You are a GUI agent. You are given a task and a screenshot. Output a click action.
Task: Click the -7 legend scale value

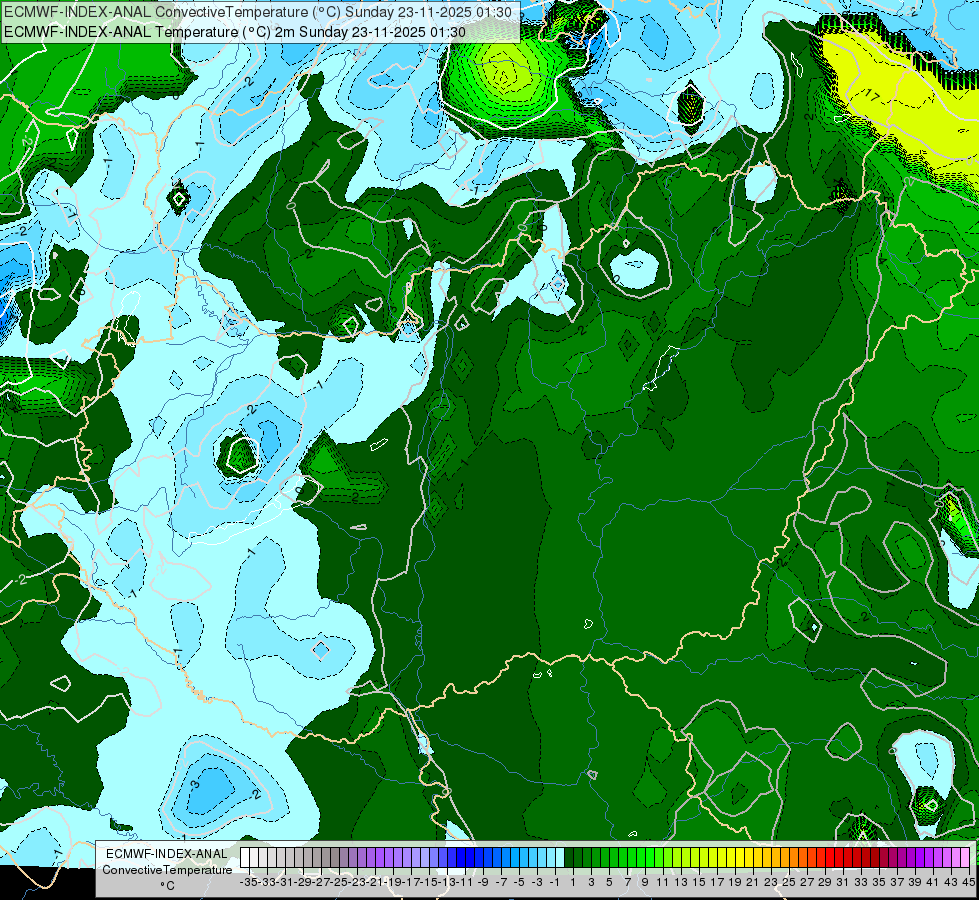501,883
